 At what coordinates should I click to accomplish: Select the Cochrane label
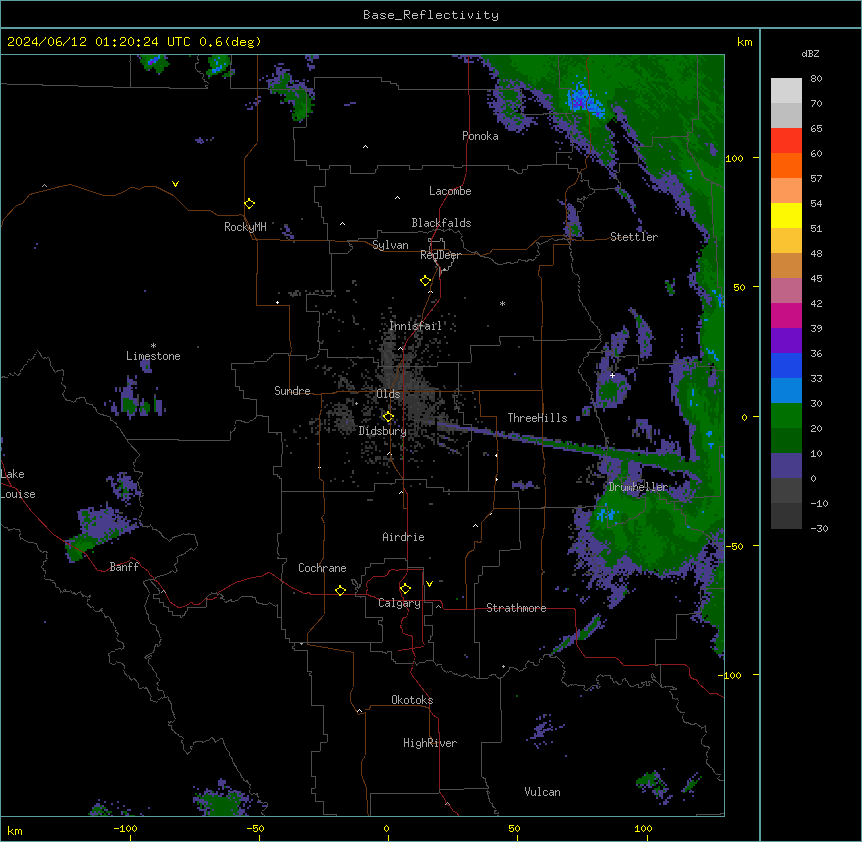pos(322,568)
